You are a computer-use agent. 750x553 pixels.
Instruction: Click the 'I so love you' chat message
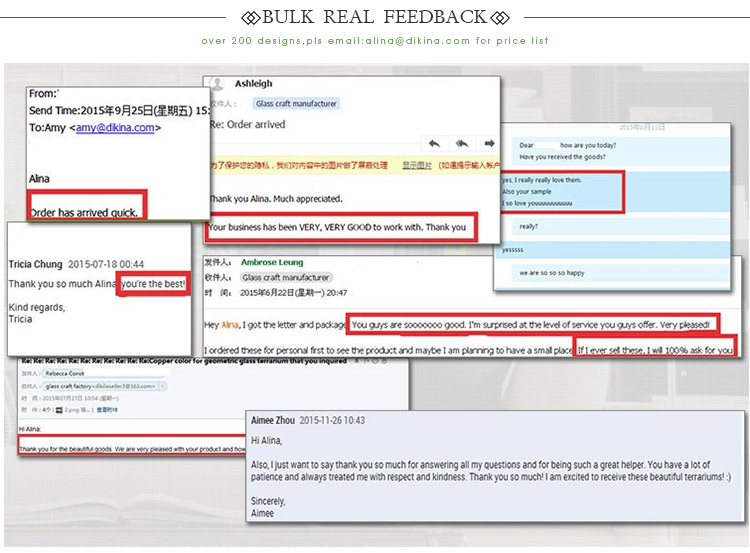tap(537, 203)
